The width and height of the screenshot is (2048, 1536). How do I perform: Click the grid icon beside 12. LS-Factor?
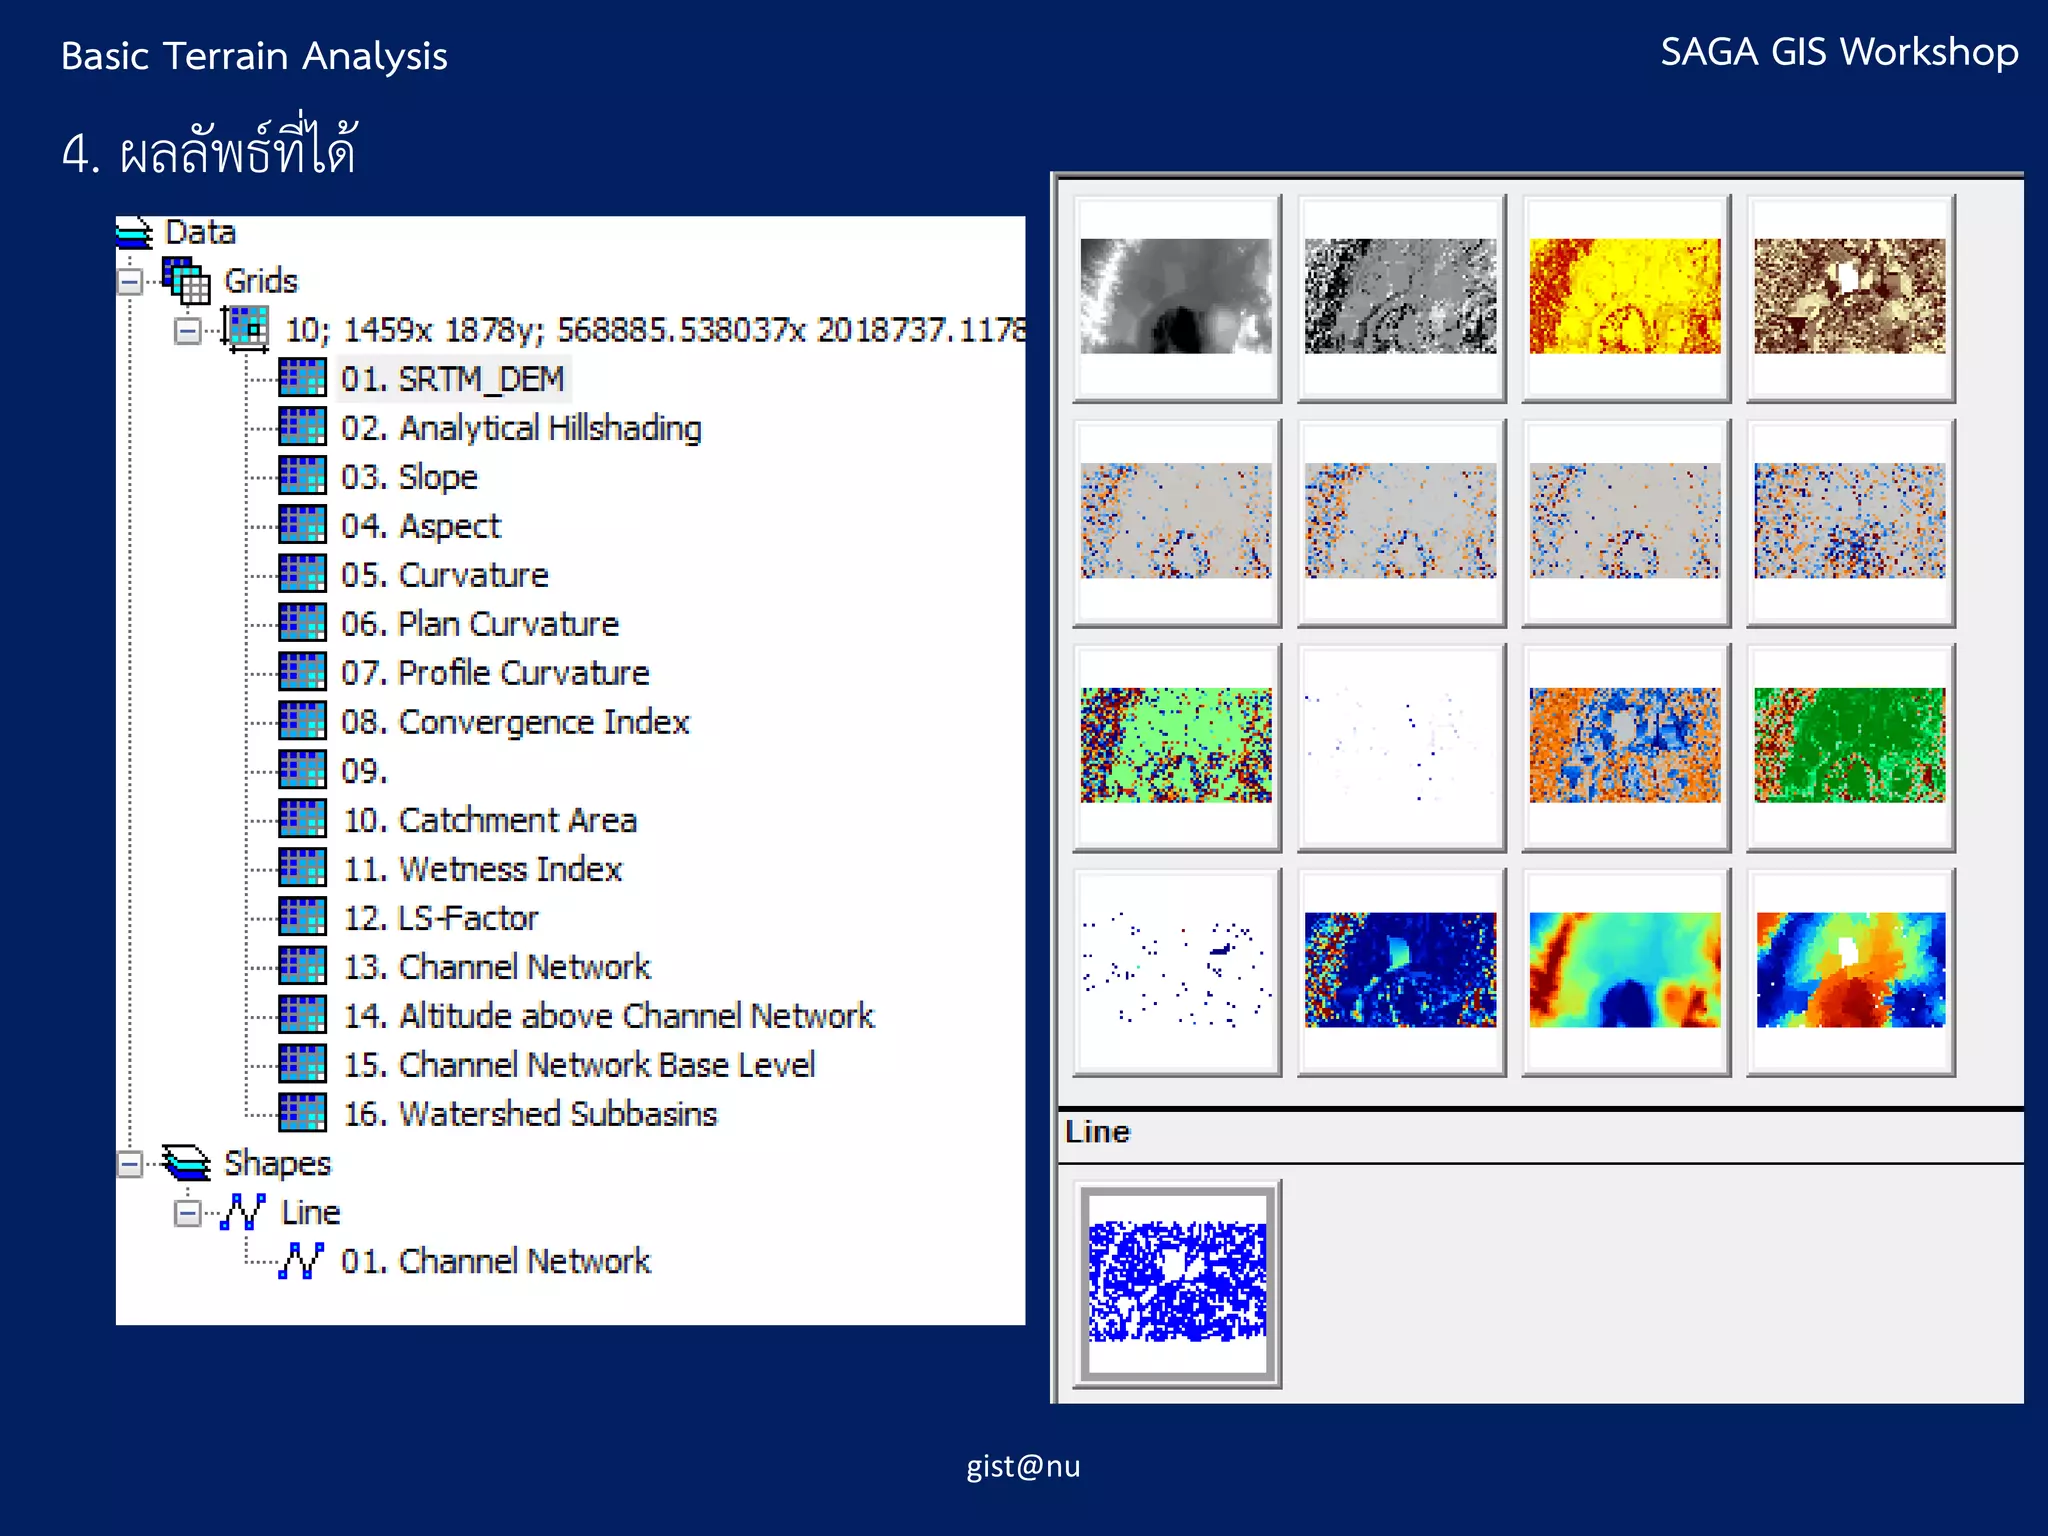(302, 917)
